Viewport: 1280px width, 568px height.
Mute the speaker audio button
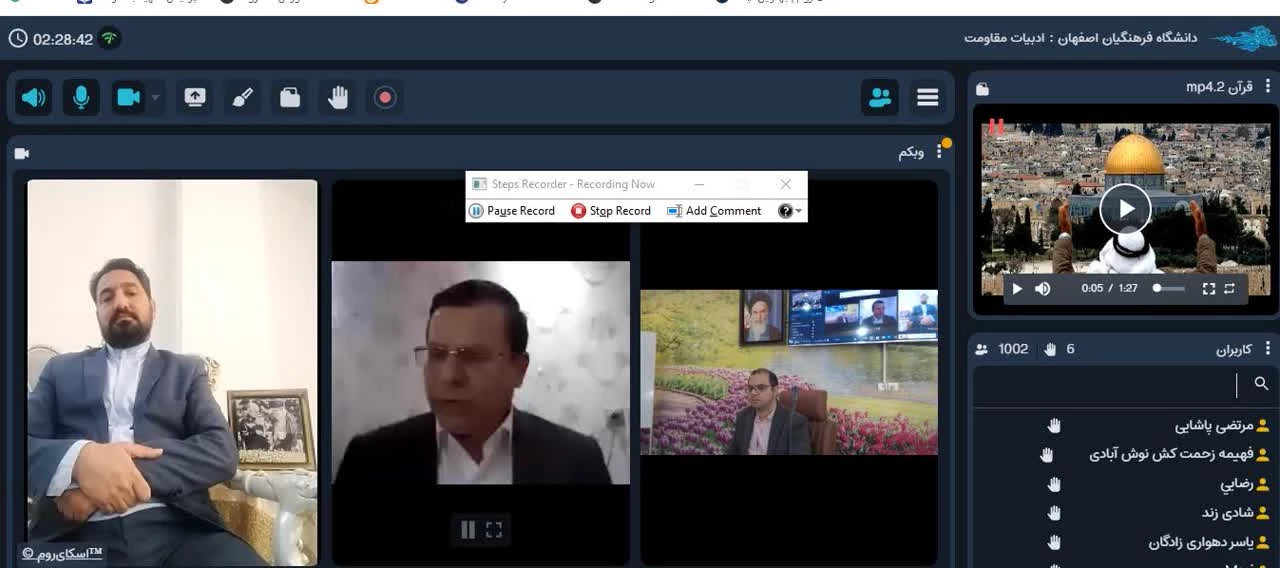tap(34, 97)
